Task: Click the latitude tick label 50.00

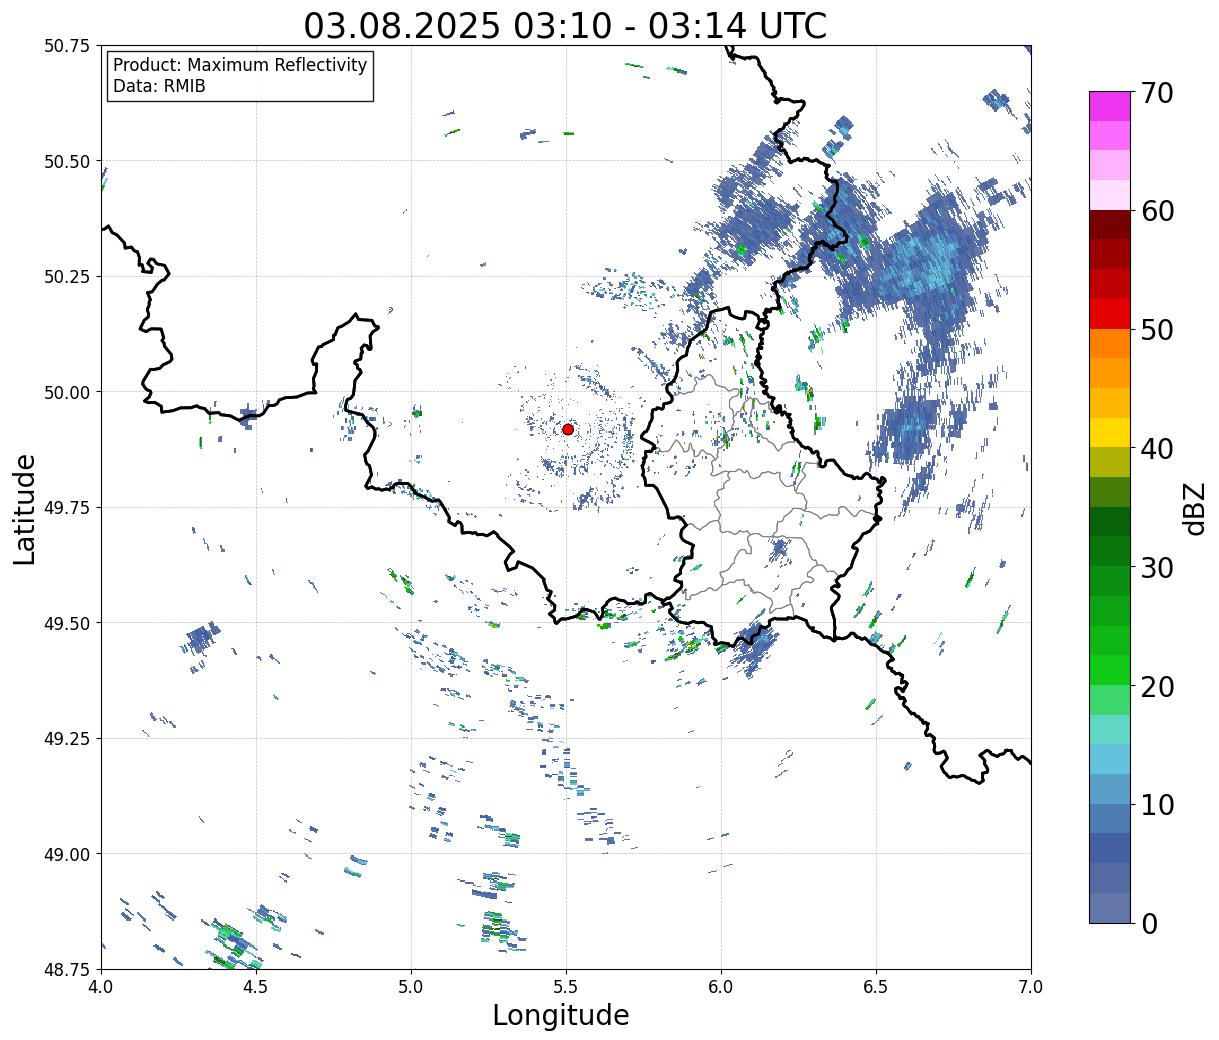Action: coord(67,392)
